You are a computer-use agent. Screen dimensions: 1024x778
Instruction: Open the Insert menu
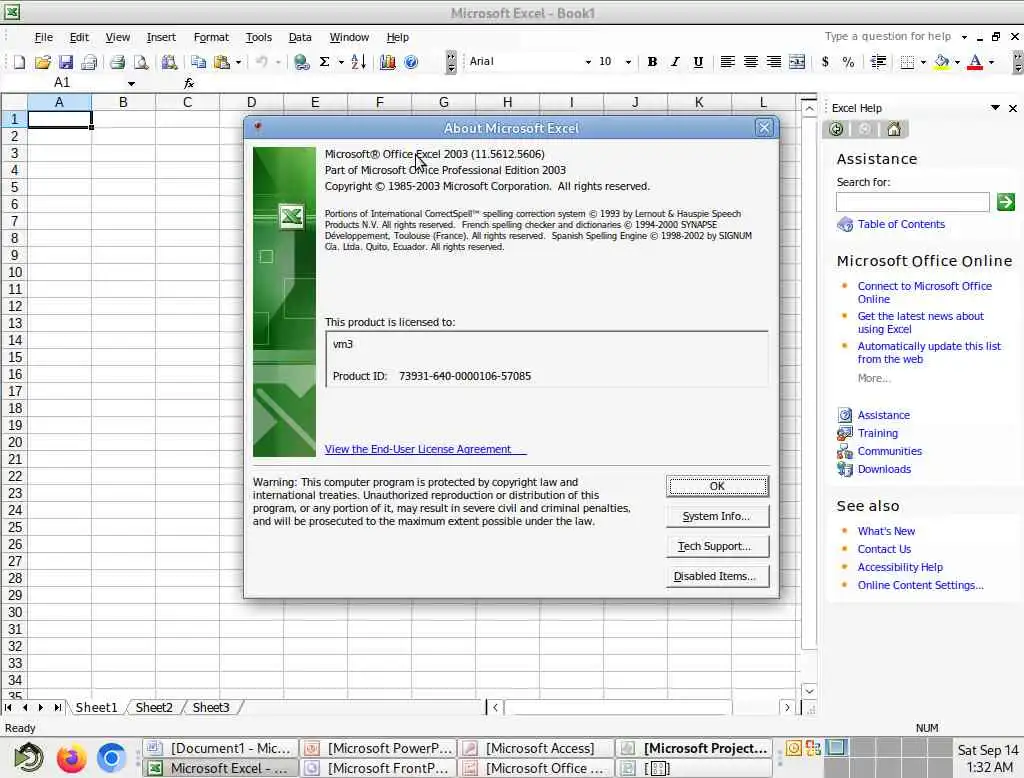point(161,37)
